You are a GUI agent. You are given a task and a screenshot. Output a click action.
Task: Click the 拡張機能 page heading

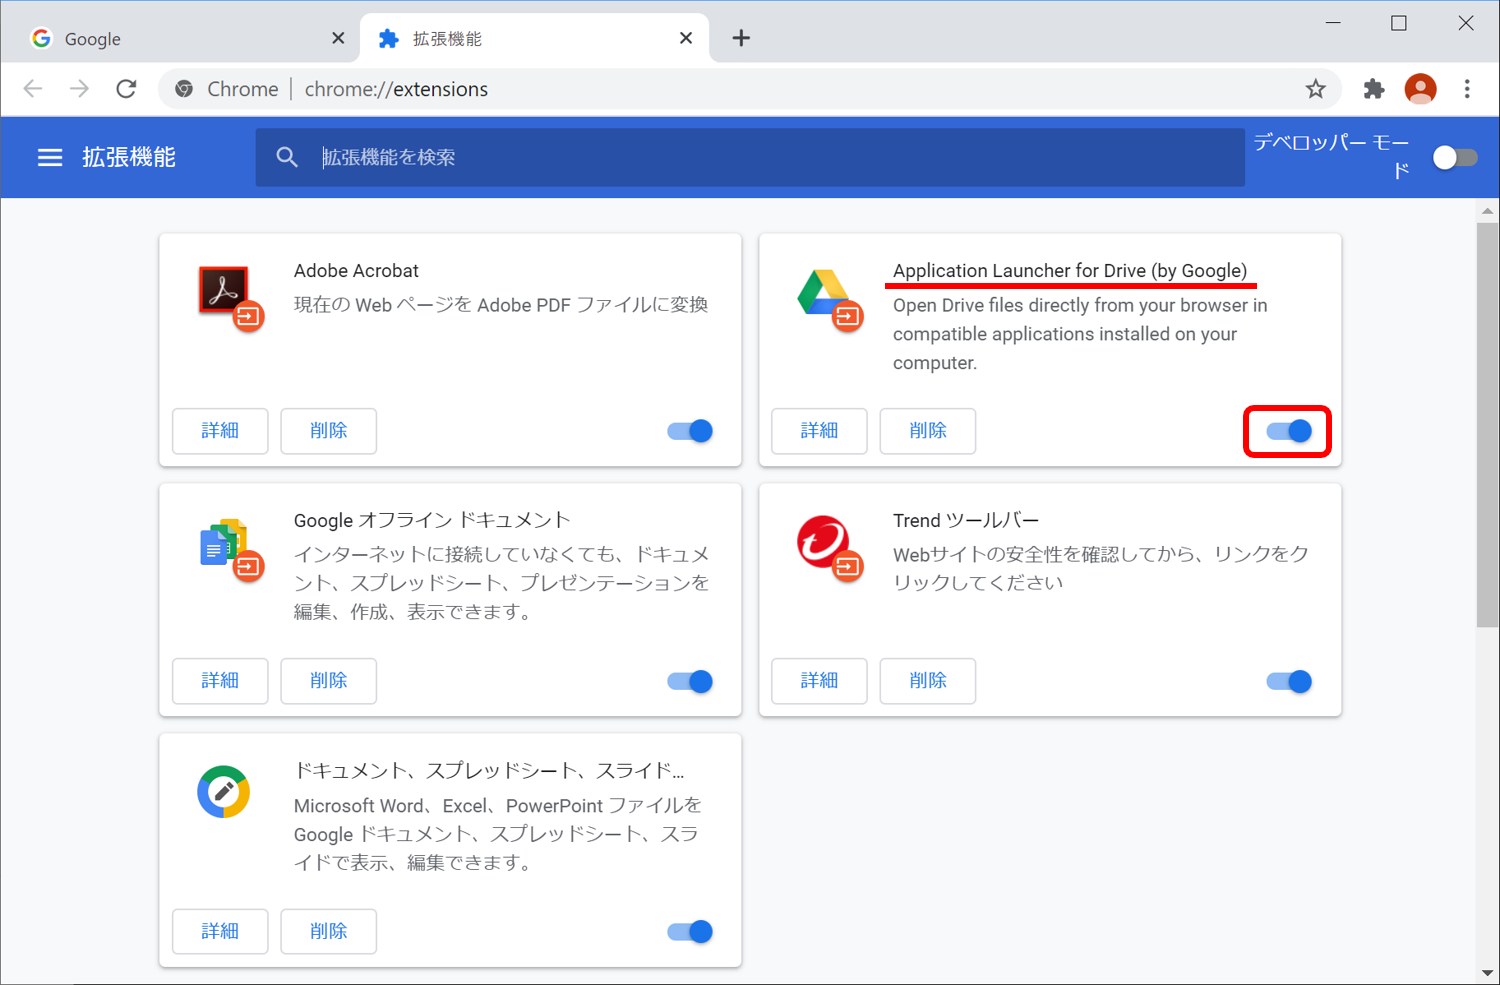coord(129,157)
